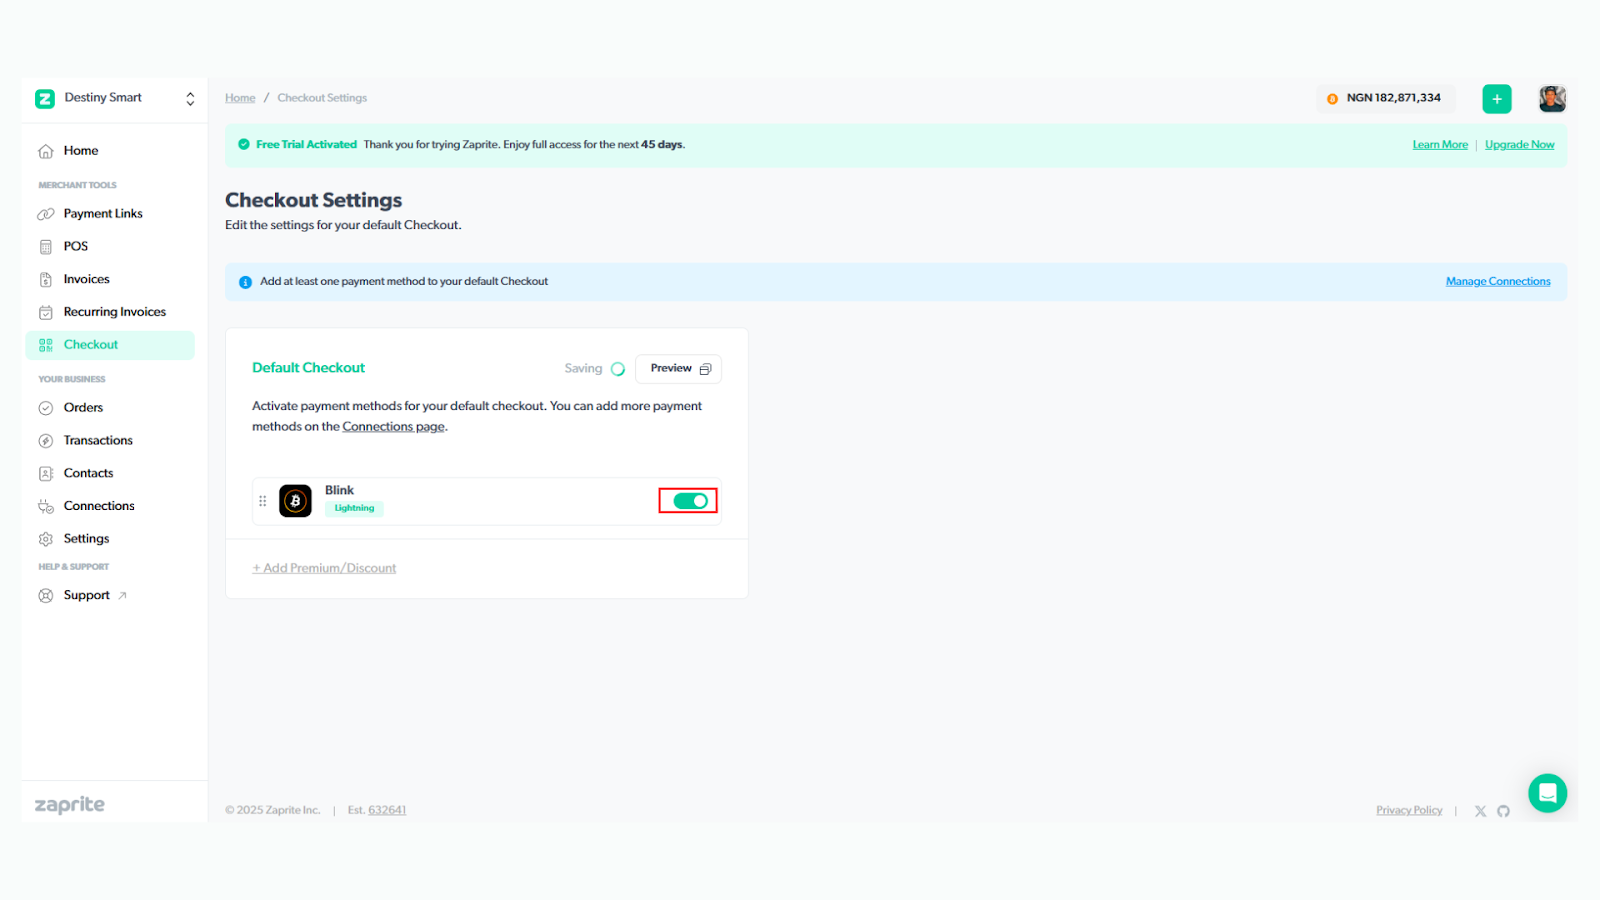Grab the drag handle on the Blink row
1600x900 pixels.
pyautogui.click(x=263, y=501)
